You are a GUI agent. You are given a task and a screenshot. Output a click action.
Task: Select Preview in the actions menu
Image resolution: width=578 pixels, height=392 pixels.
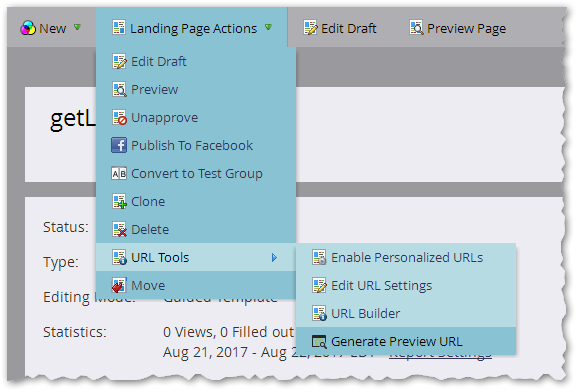coord(196,90)
